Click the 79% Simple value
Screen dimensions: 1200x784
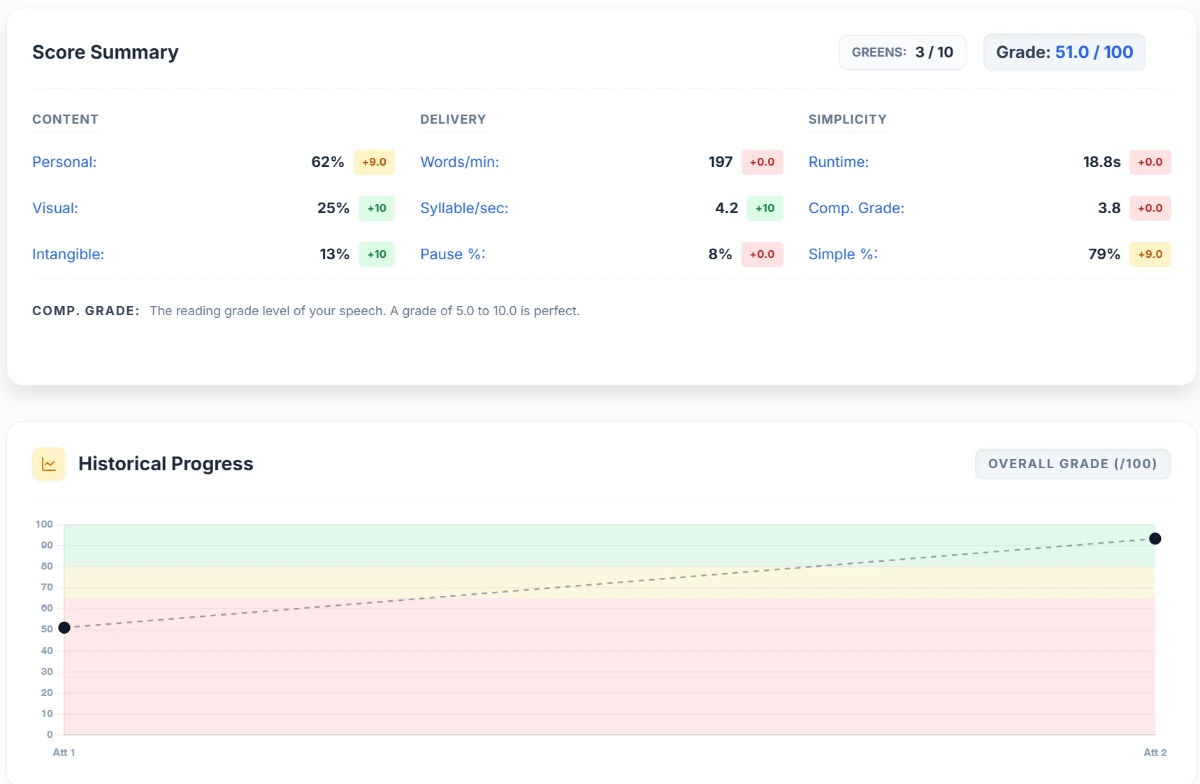click(1104, 254)
